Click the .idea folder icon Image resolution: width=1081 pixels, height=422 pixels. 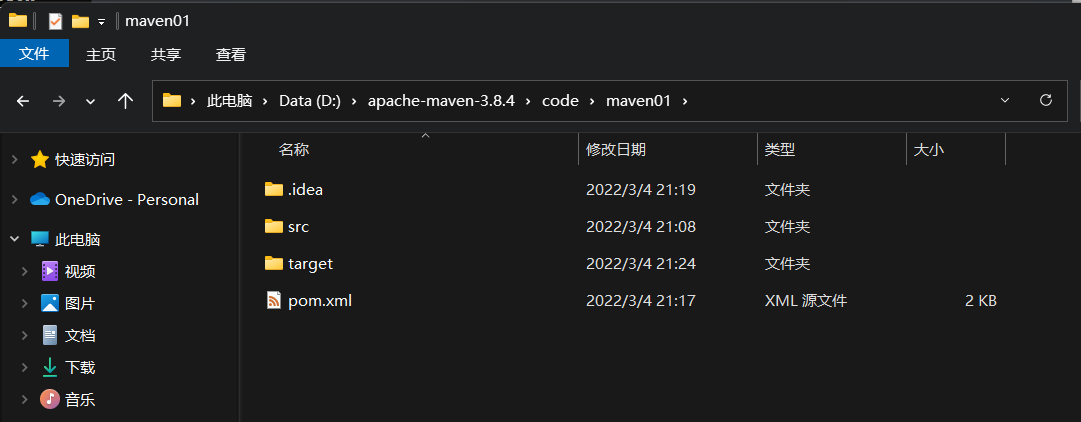[x=274, y=189]
